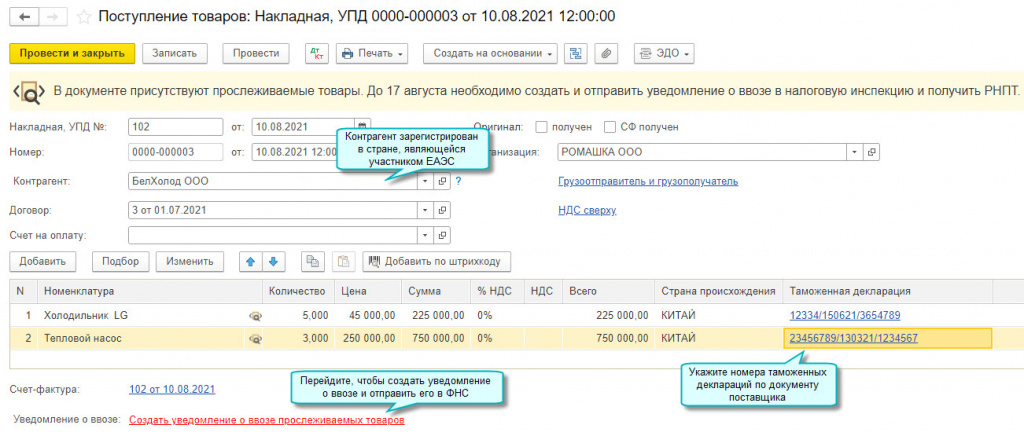Move table row up with blue arrow
Viewport: 1024px width, 436px height.
point(251,262)
